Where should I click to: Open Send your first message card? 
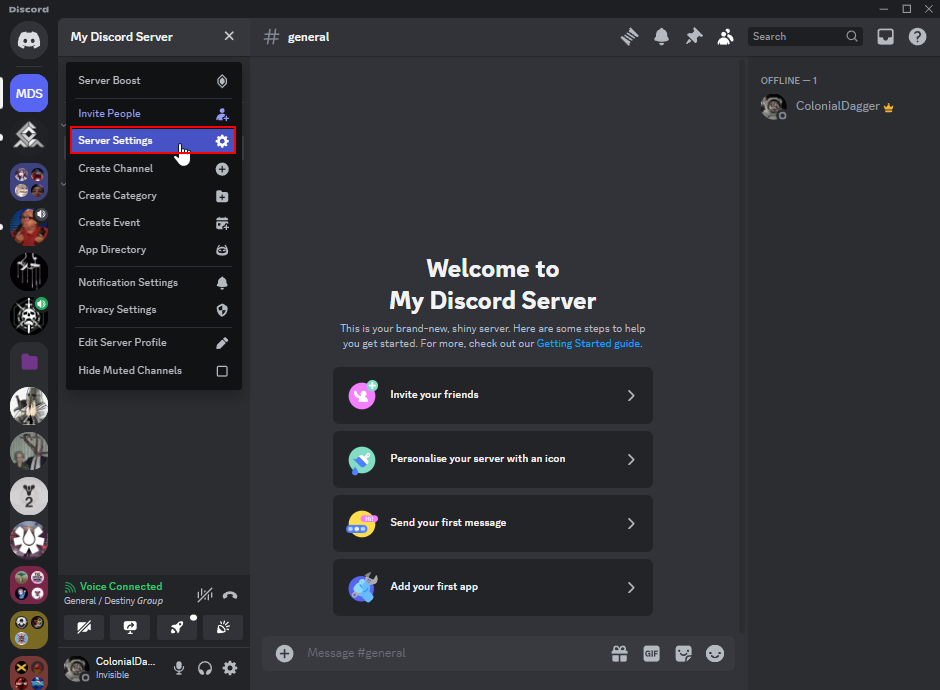(x=493, y=523)
